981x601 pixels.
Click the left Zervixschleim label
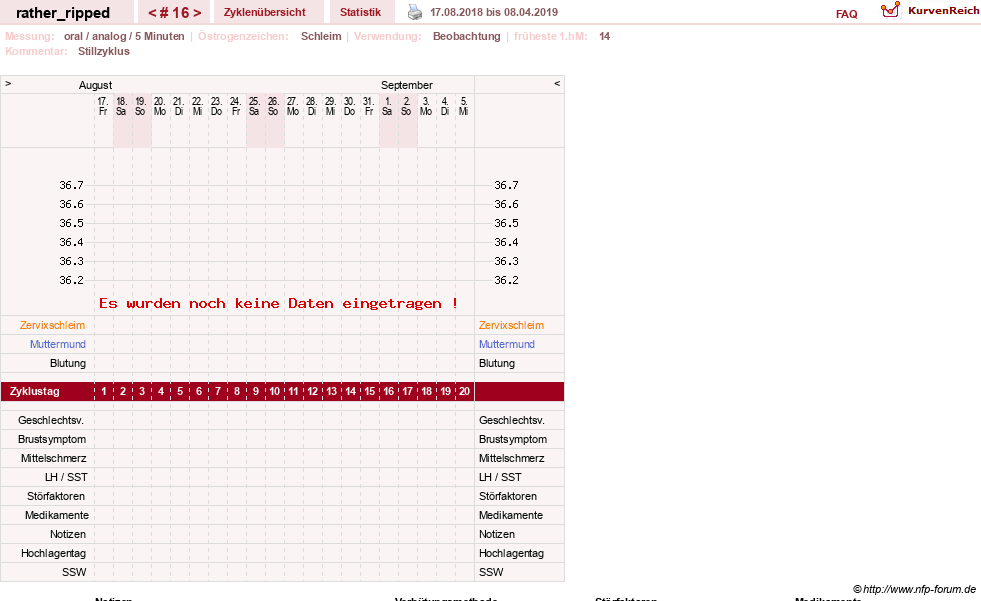point(53,325)
